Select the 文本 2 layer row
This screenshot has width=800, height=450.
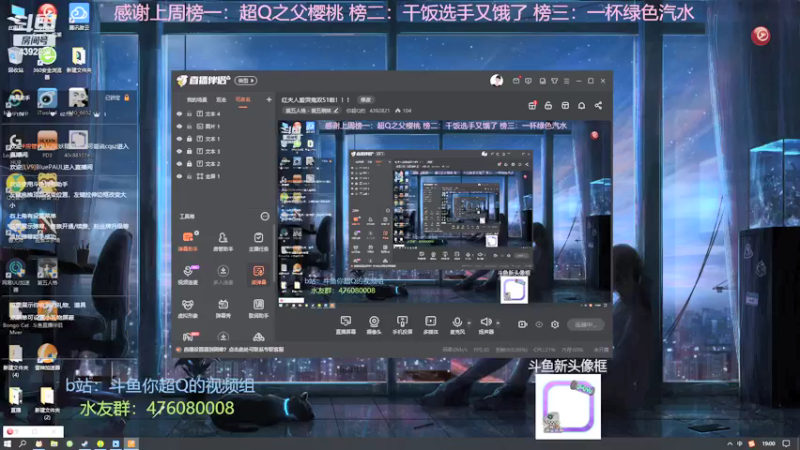(224, 164)
